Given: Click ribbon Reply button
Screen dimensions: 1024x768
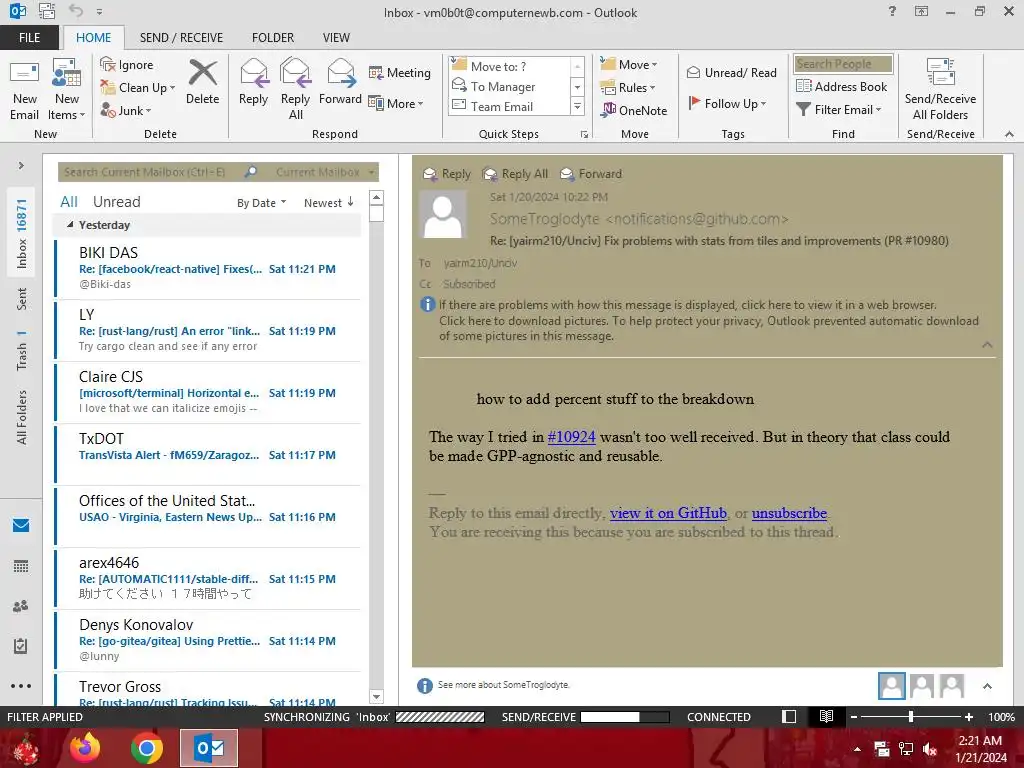Looking at the screenshot, I should point(253,82).
